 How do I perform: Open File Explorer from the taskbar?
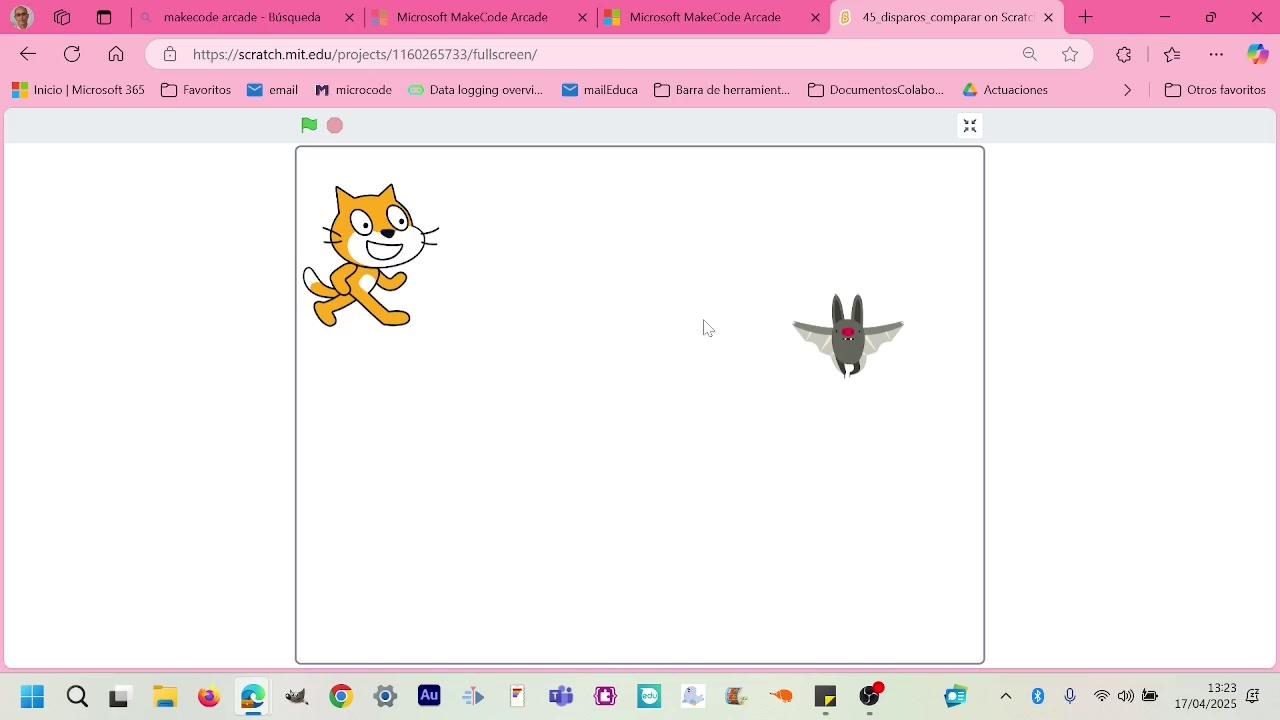coord(165,696)
